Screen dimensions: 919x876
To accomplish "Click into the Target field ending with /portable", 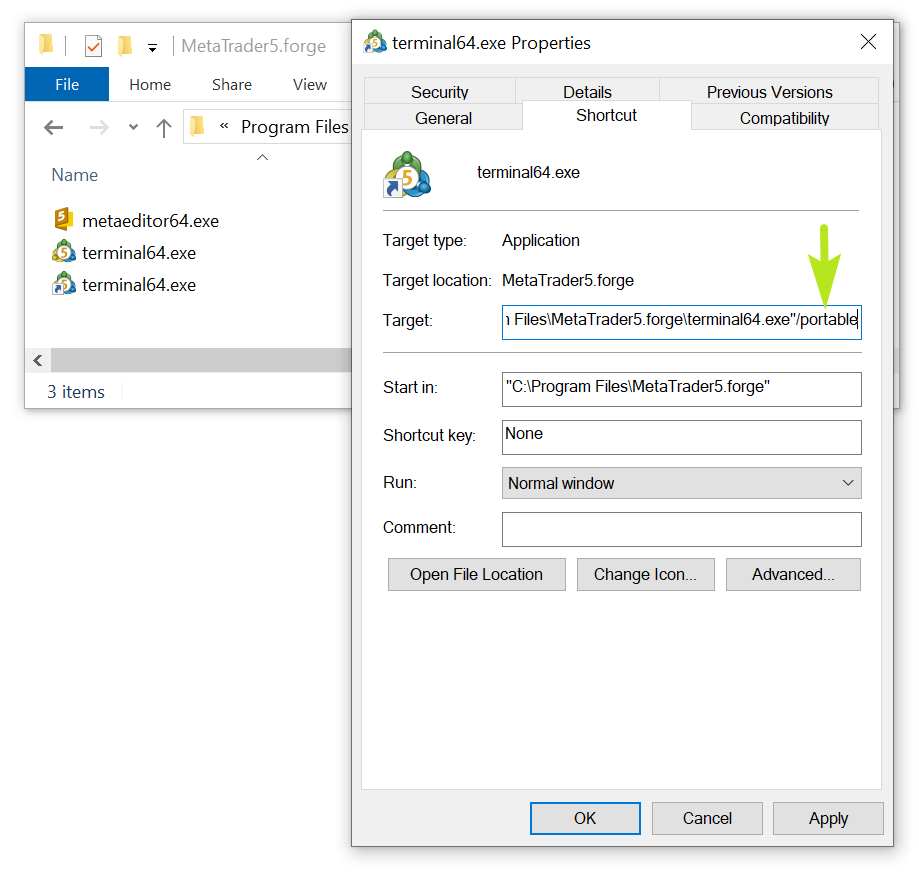I will 681,322.
